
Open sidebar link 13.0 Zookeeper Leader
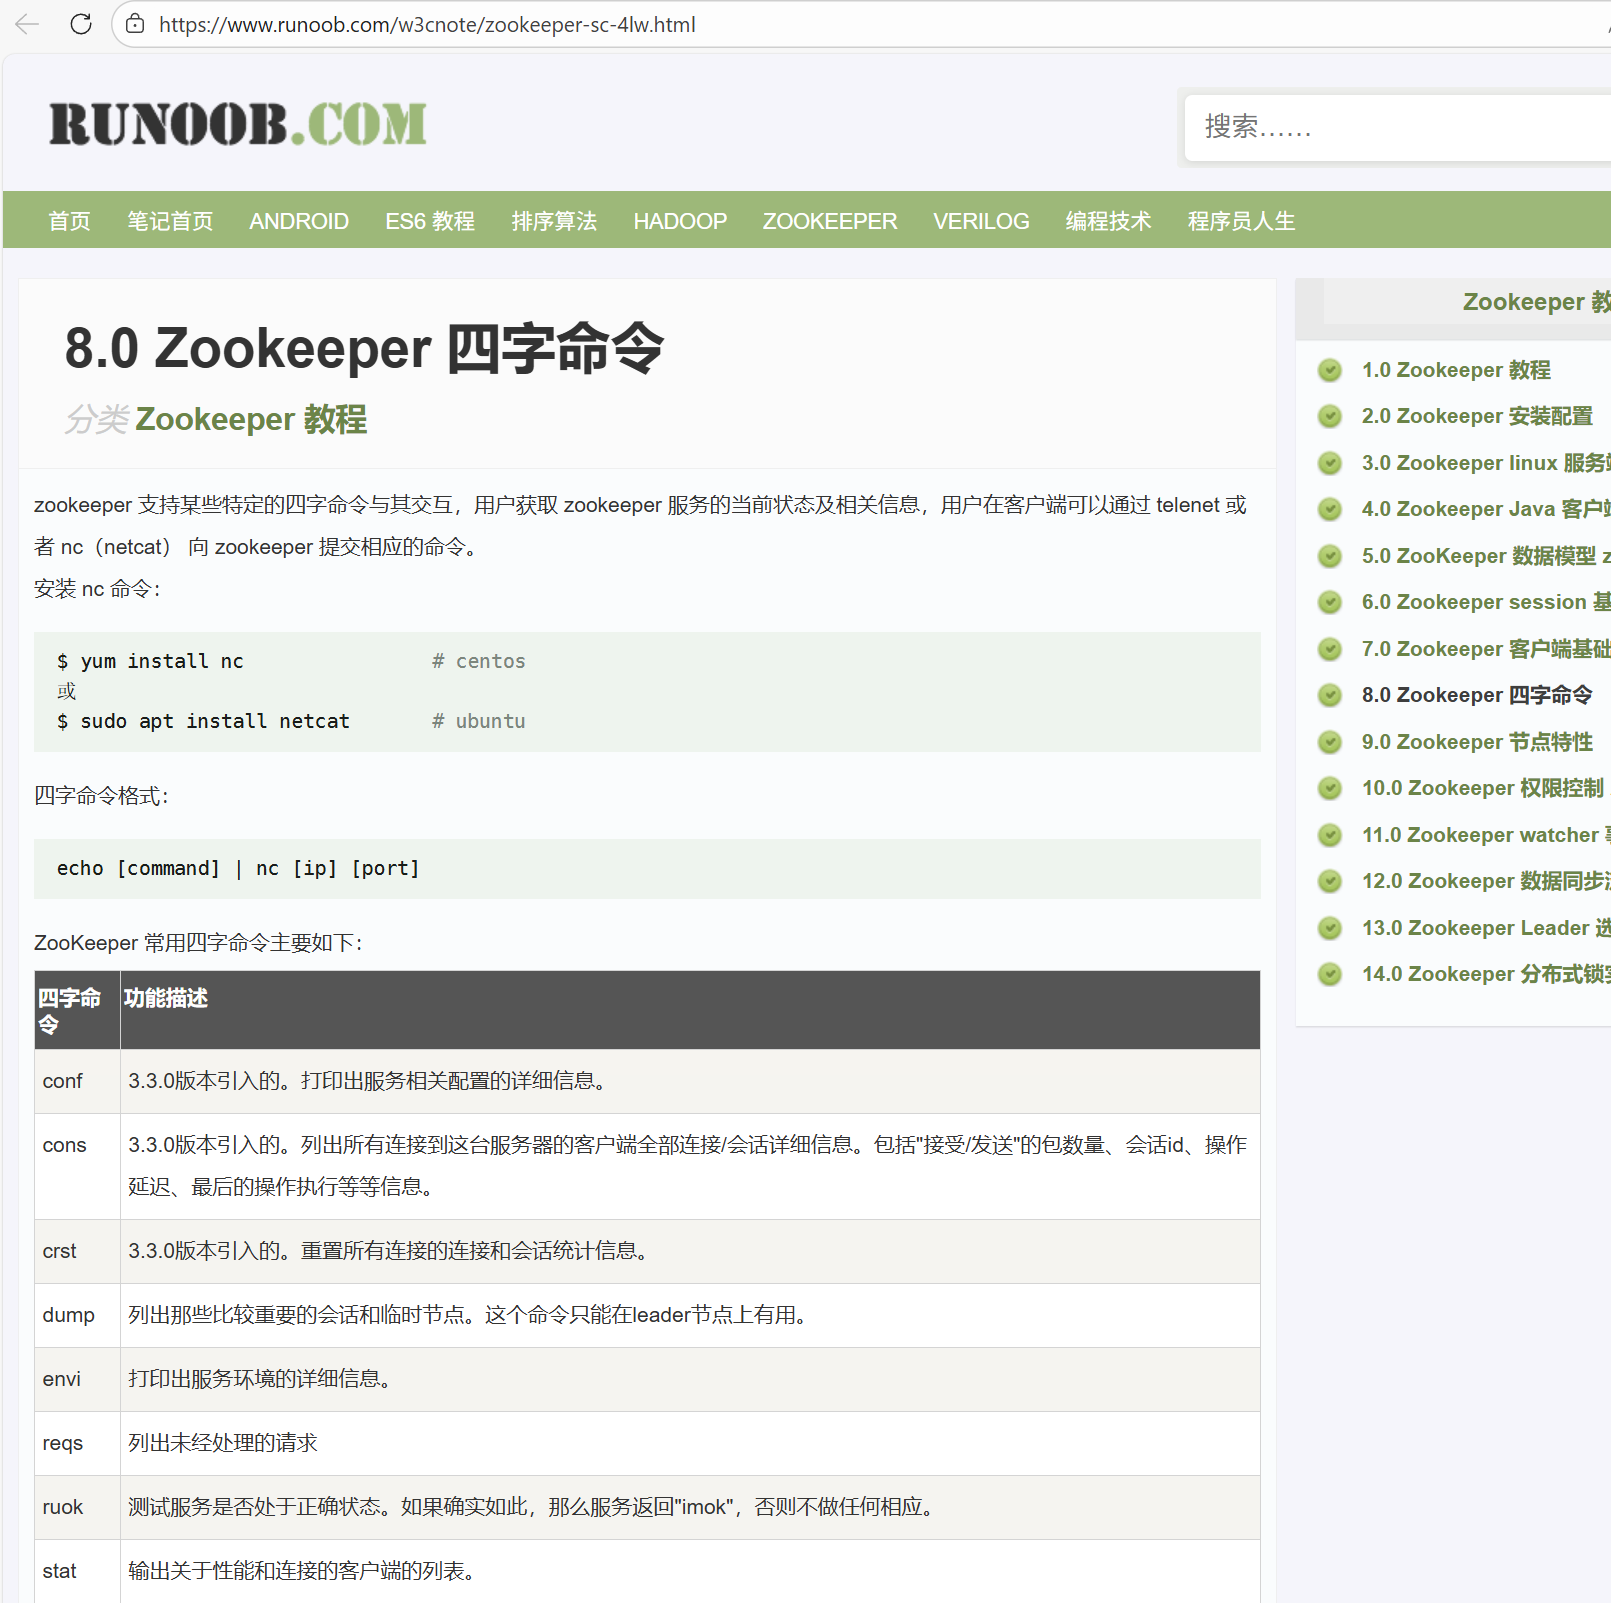coord(1486,928)
